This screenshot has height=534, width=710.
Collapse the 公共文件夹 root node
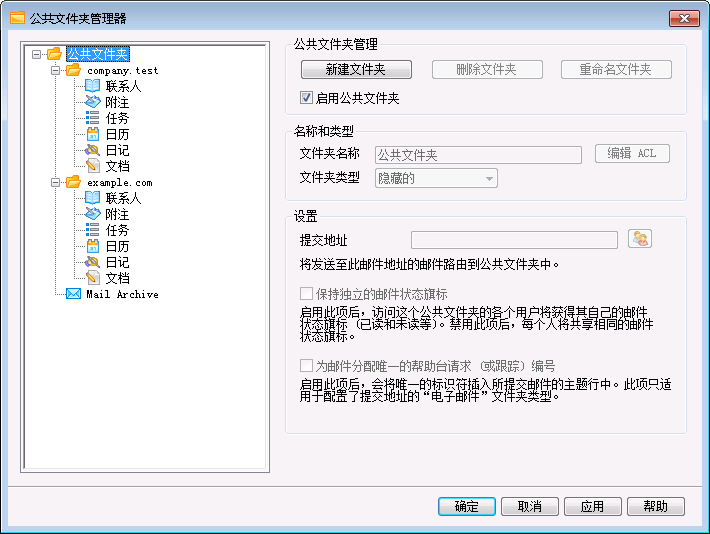(x=36, y=54)
